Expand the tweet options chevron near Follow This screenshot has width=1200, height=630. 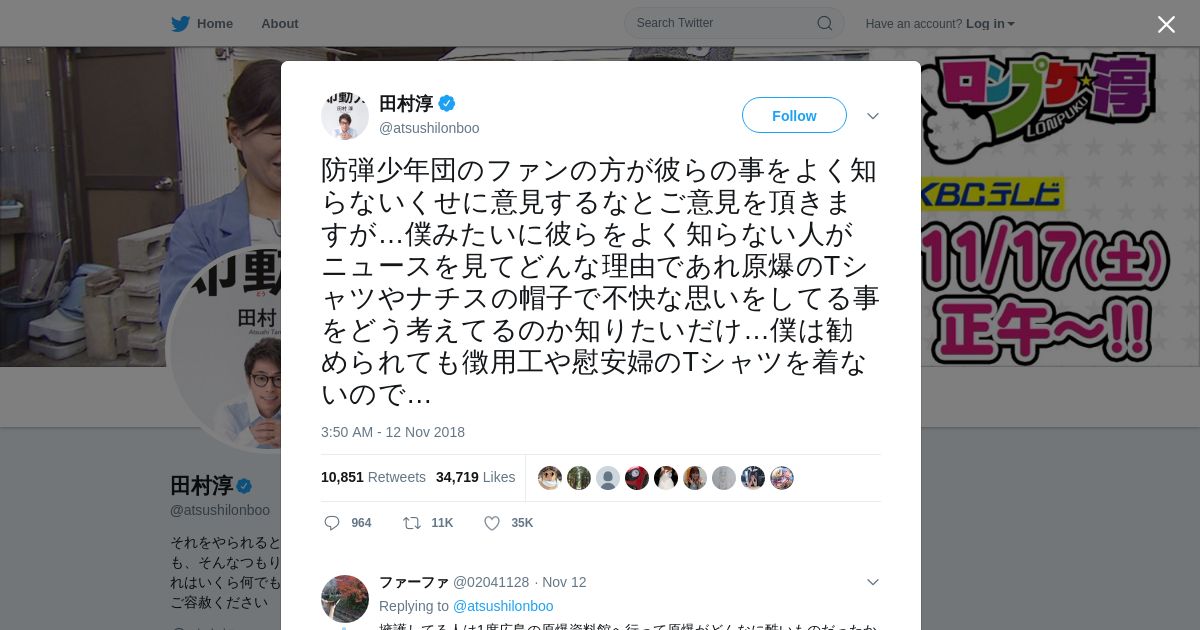[873, 116]
